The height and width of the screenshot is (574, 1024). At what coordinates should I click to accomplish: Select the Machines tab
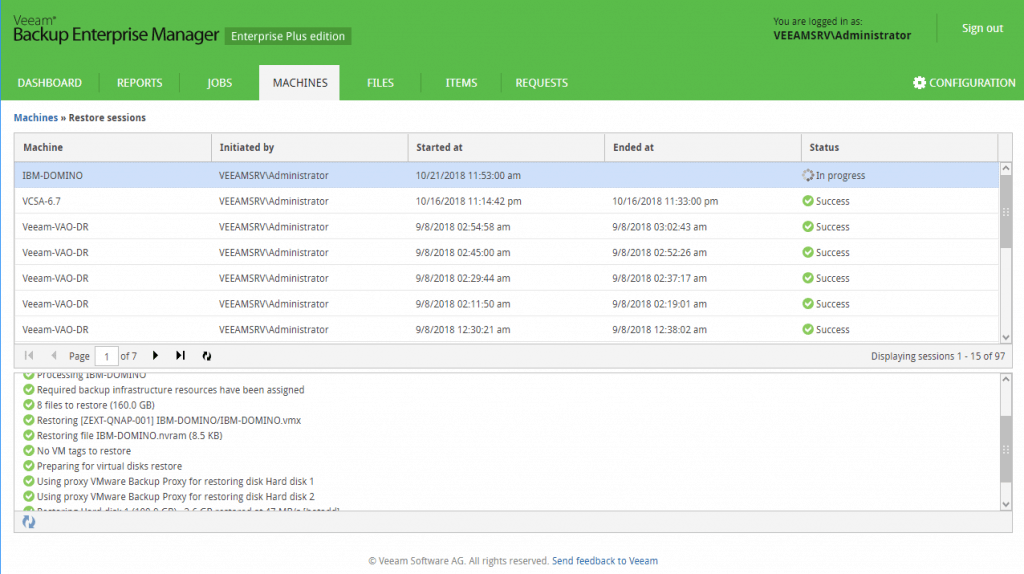click(x=300, y=83)
